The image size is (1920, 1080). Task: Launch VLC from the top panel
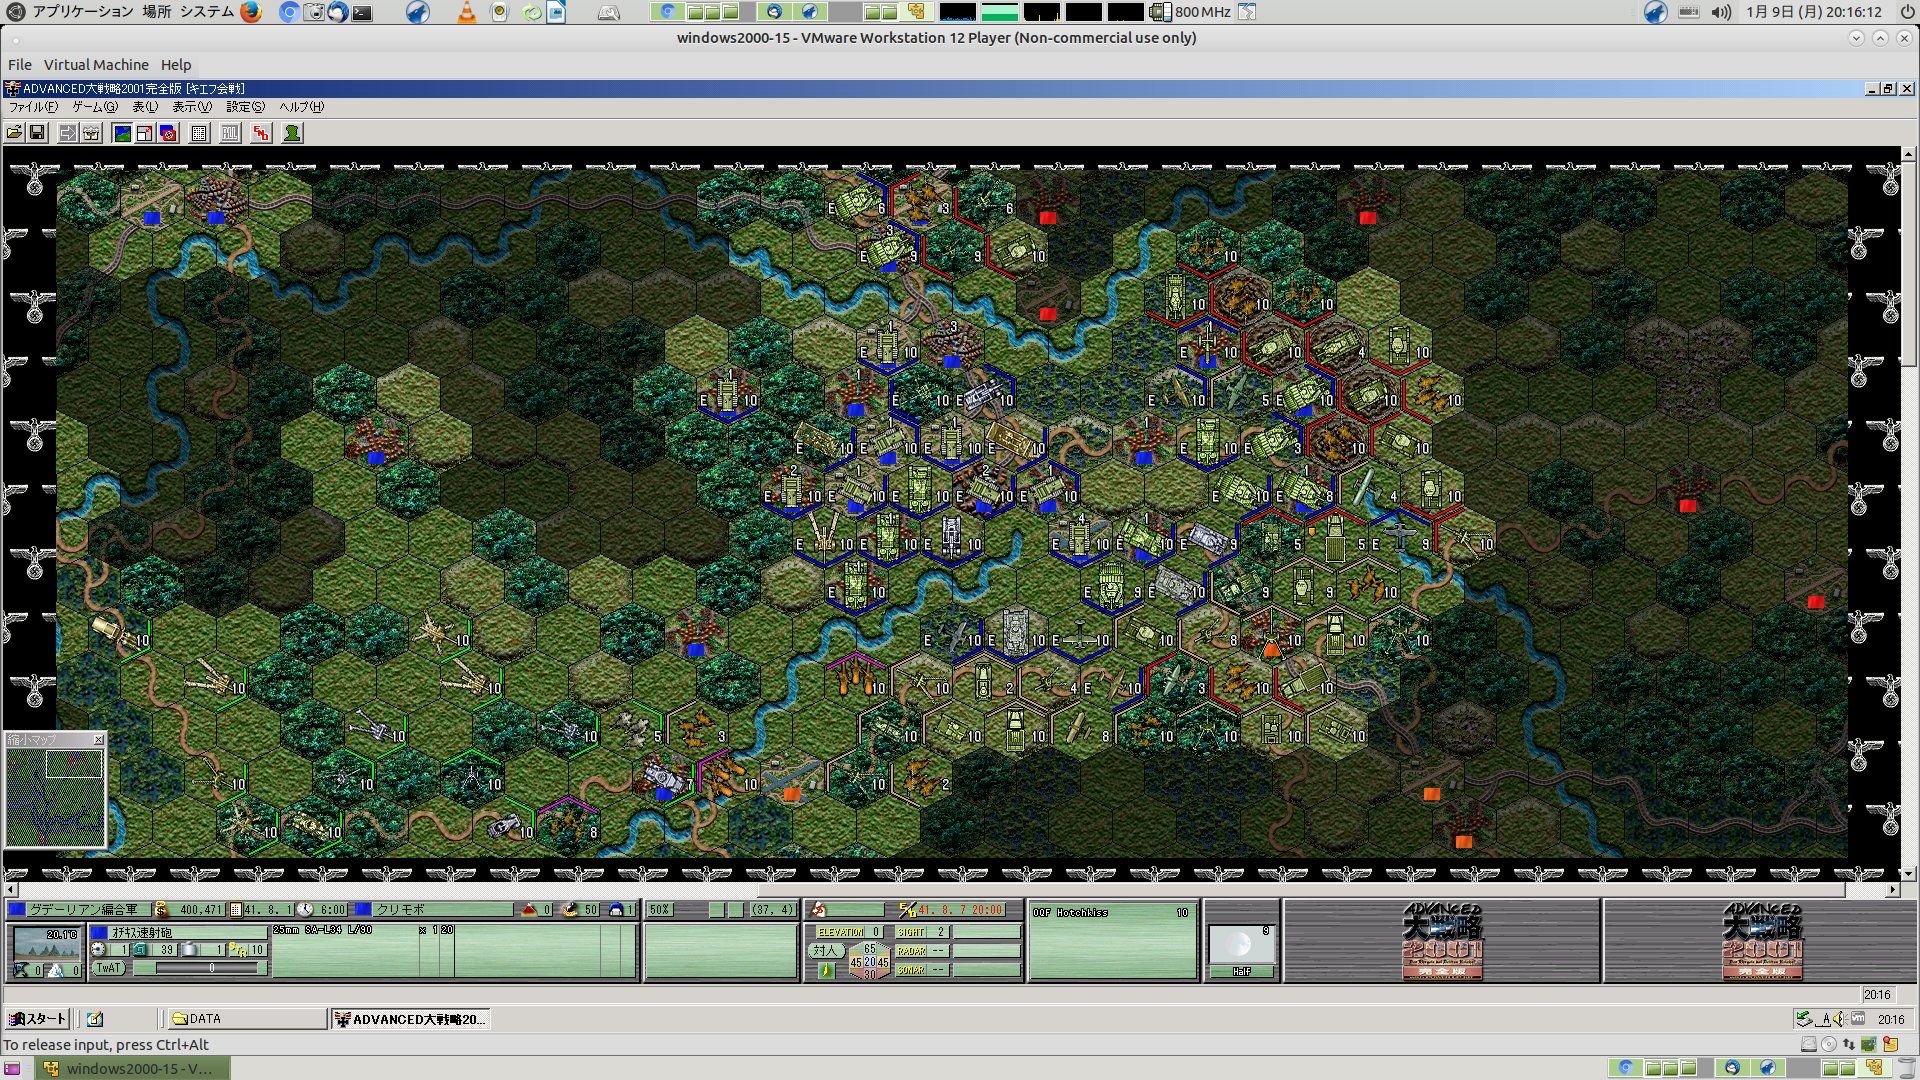coord(467,12)
